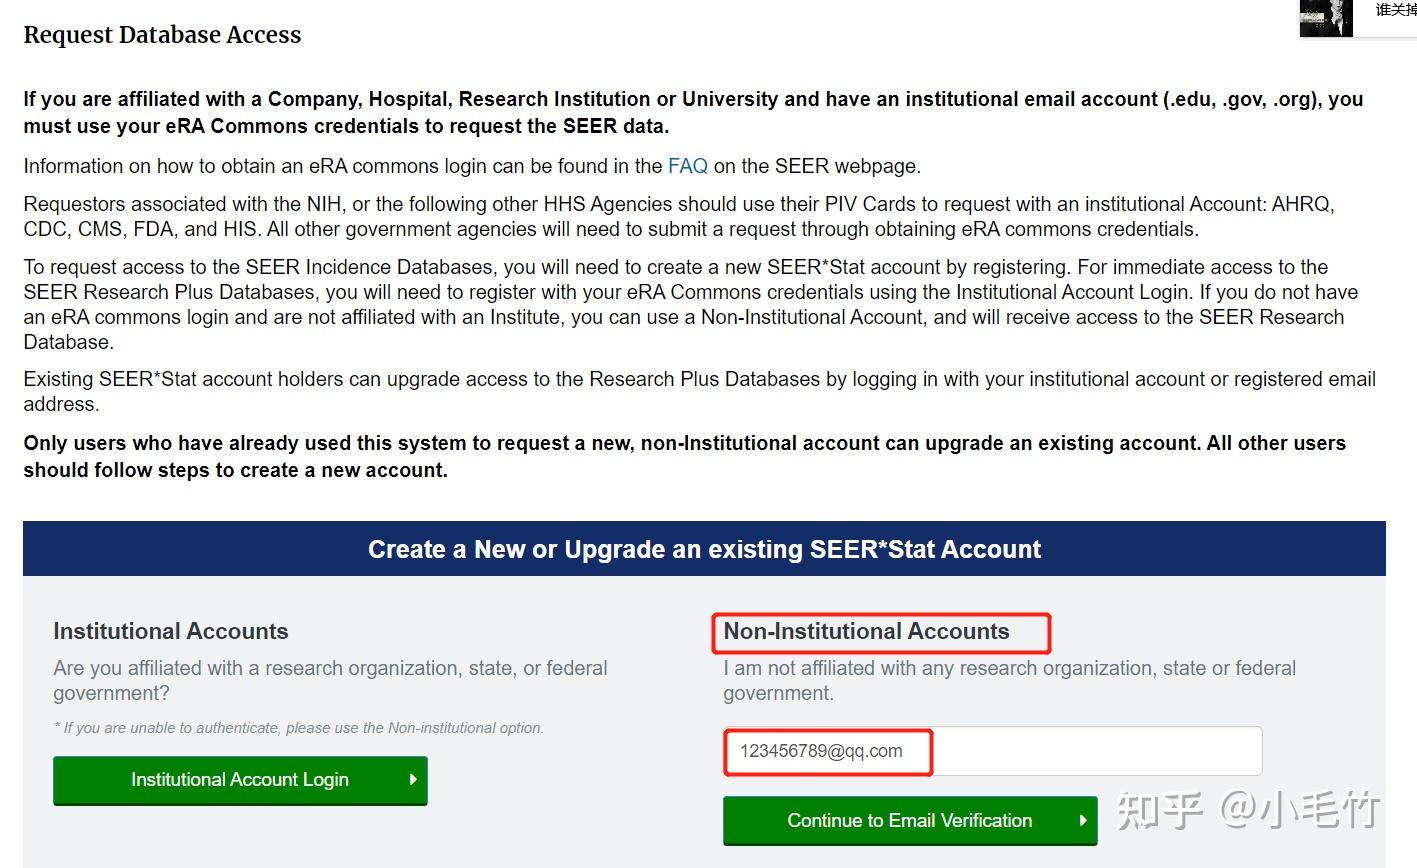Image resolution: width=1417 pixels, height=868 pixels.
Task: Click the thumbnail image in the top-right corner
Action: (x=1325, y=19)
